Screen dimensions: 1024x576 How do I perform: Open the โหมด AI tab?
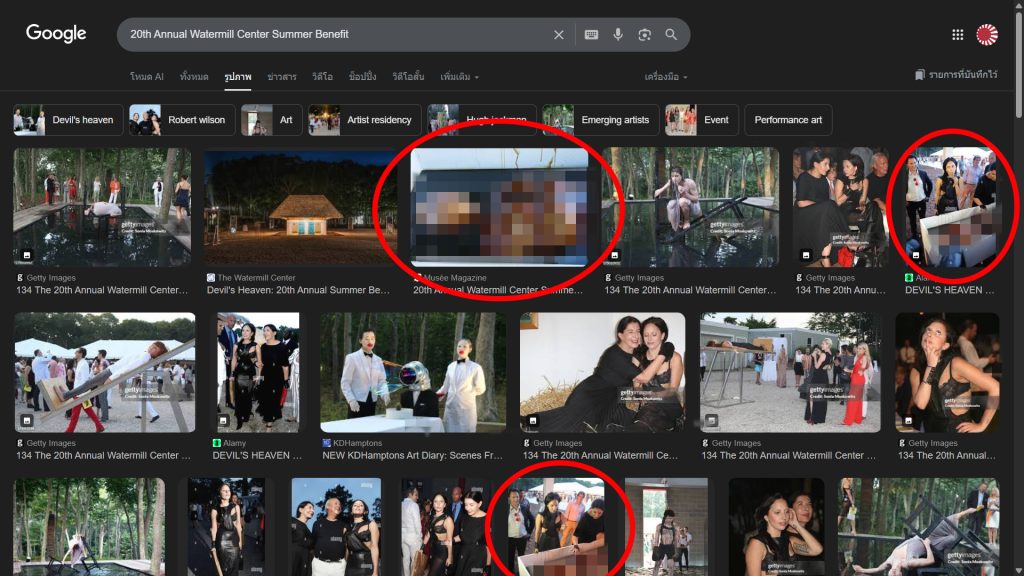[x=146, y=77]
